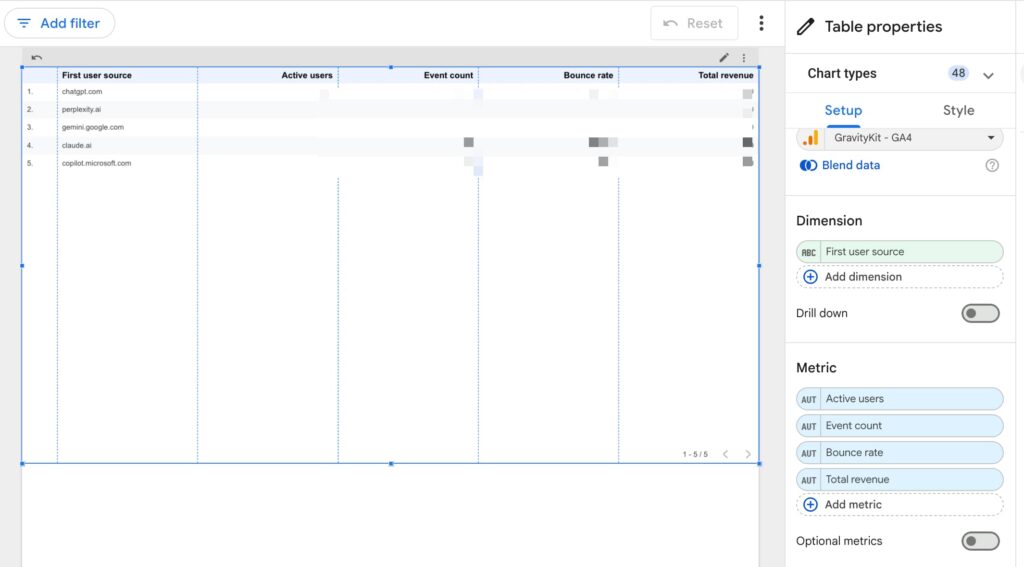Sort by the Total revenue column header

725,75
